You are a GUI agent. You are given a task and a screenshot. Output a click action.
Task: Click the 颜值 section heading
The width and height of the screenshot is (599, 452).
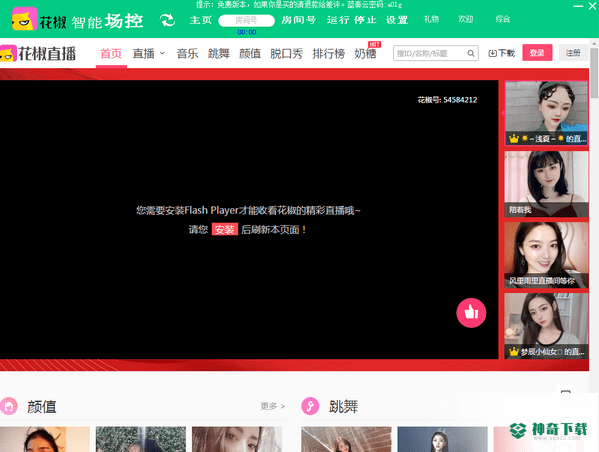pyautogui.click(x=42, y=407)
